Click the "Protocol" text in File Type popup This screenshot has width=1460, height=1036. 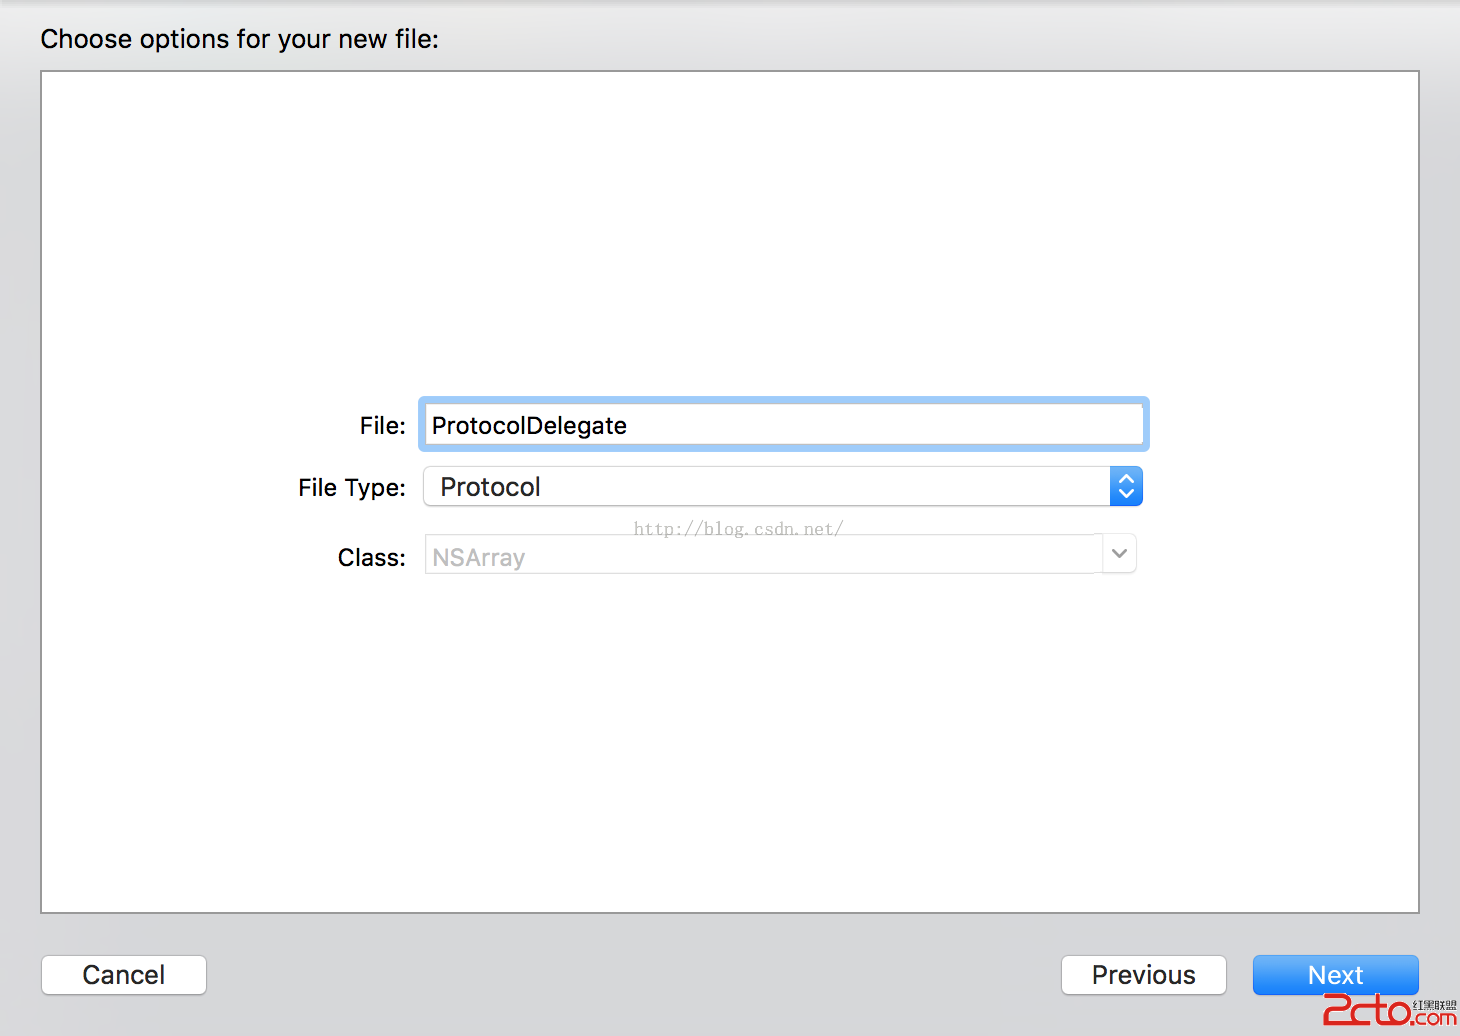(x=490, y=487)
